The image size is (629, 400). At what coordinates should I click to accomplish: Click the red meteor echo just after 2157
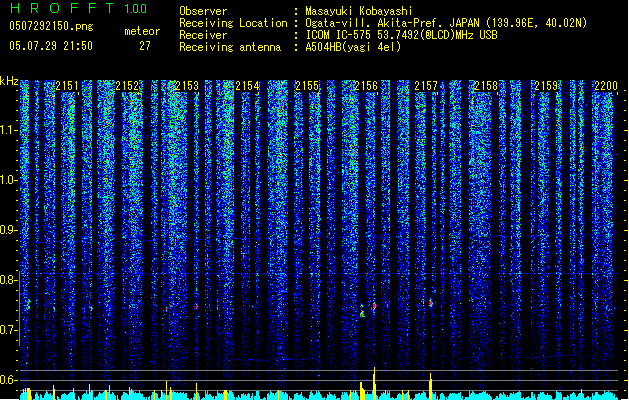pyautogui.click(x=431, y=304)
